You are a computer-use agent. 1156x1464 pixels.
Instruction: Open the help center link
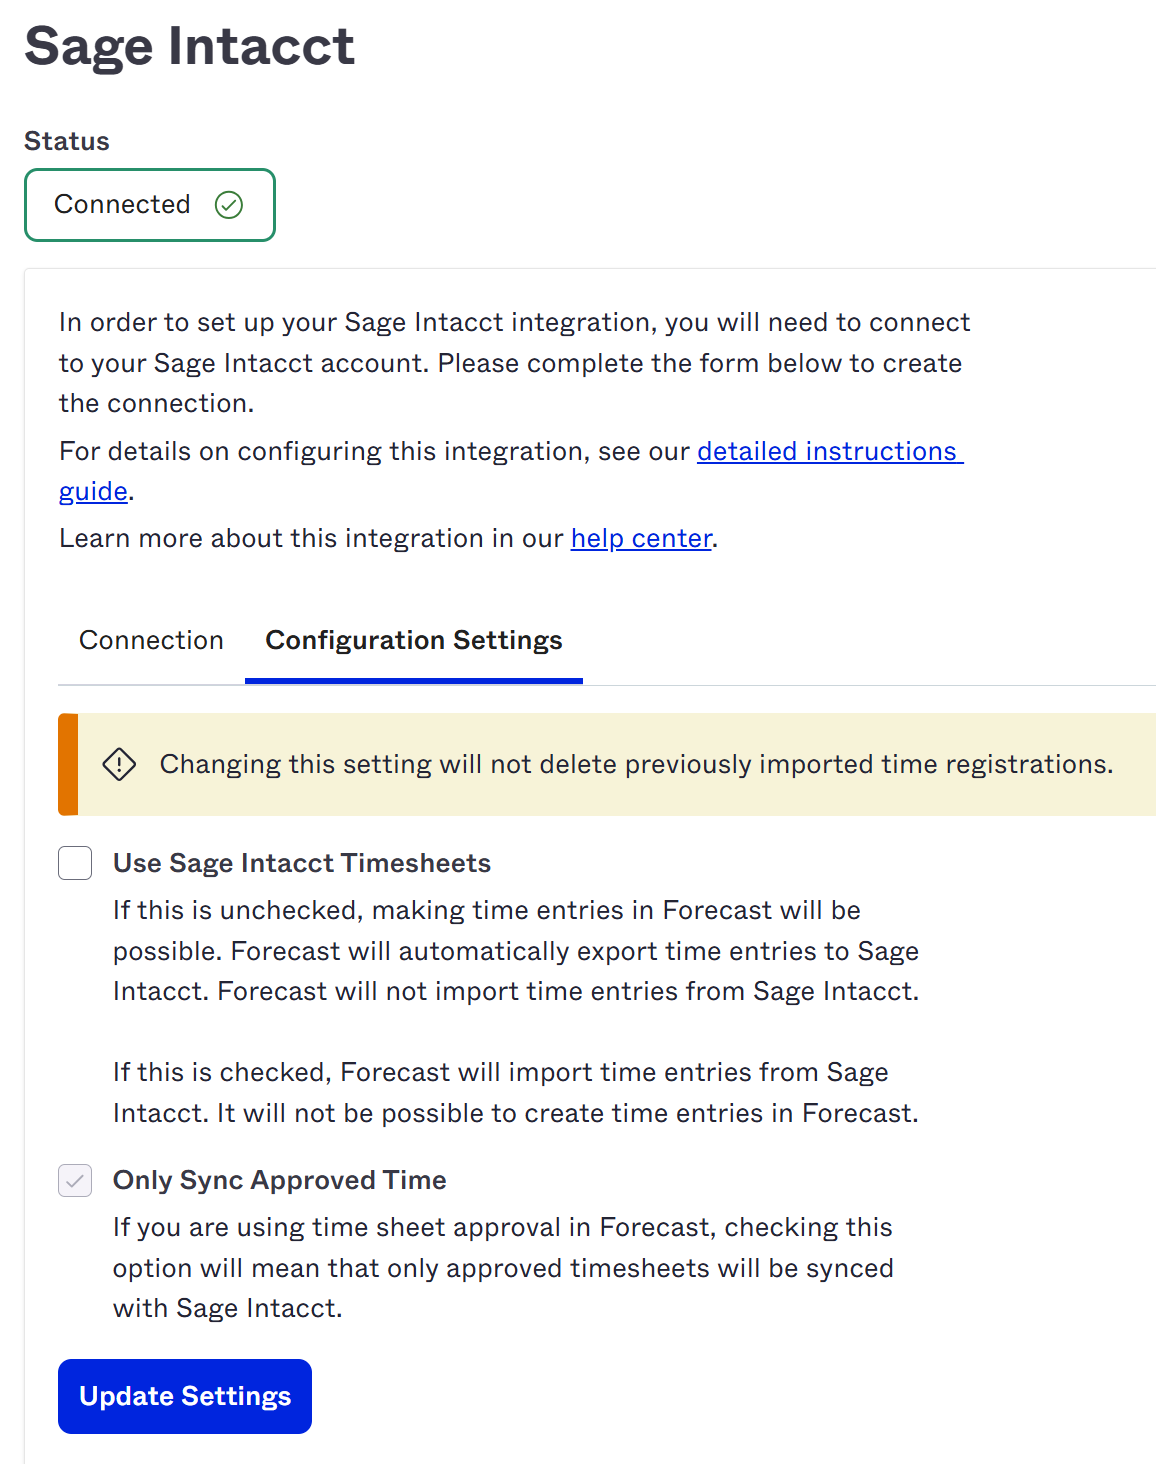coord(641,538)
